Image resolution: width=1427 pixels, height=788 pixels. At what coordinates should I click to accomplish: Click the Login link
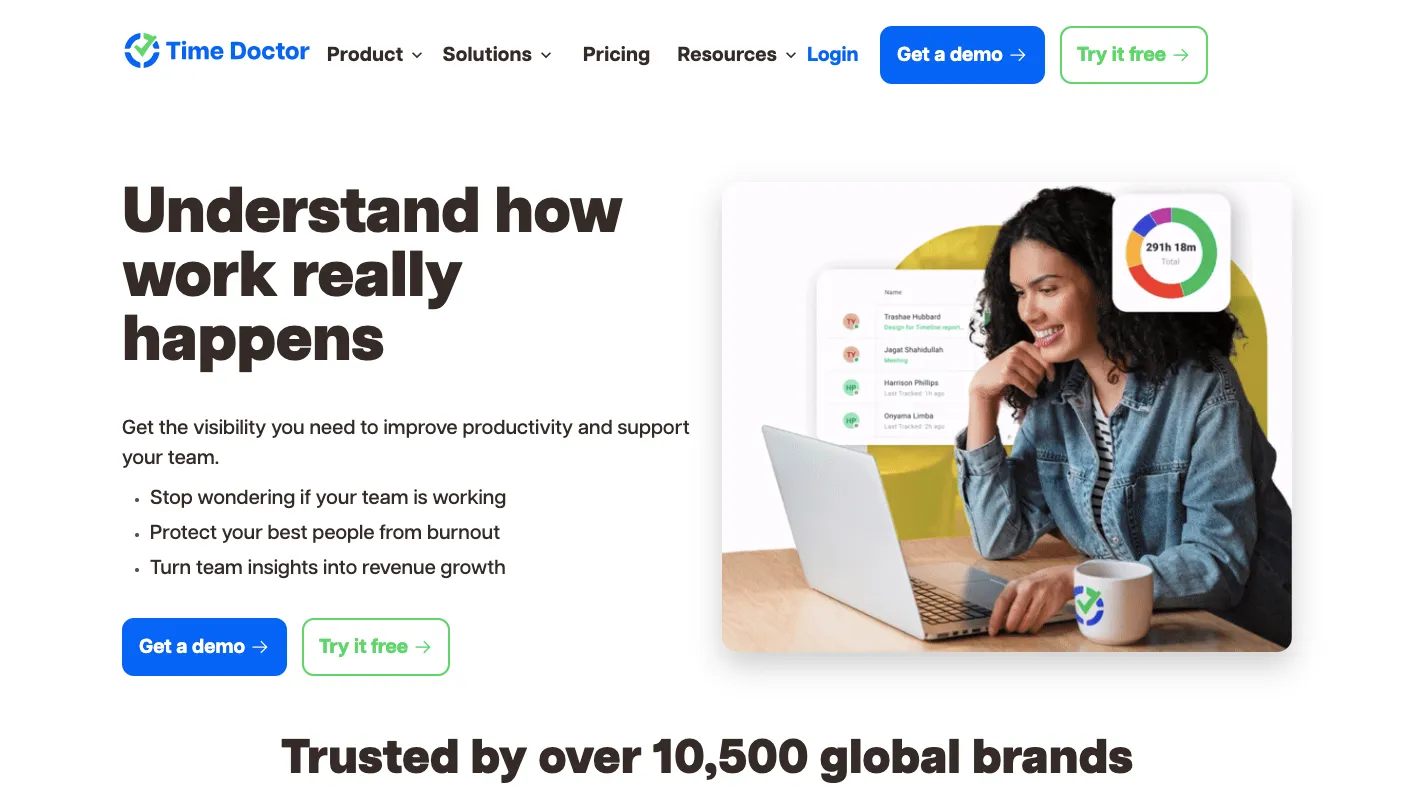tap(832, 54)
